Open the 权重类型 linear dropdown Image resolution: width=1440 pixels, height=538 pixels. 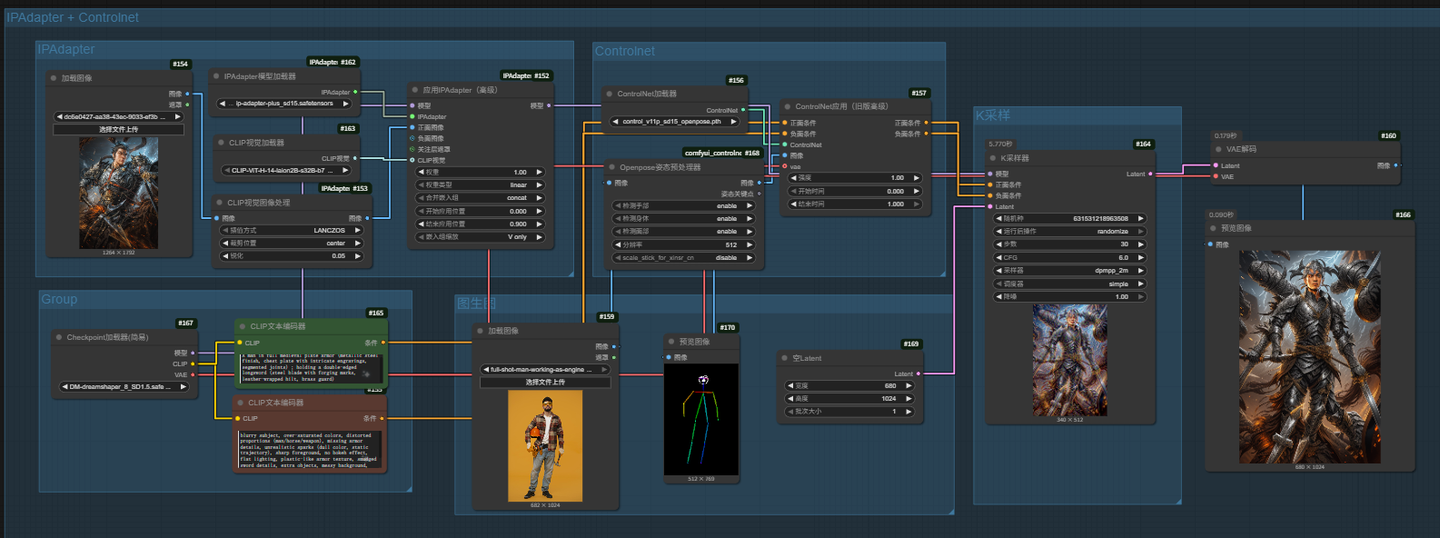click(479, 185)
